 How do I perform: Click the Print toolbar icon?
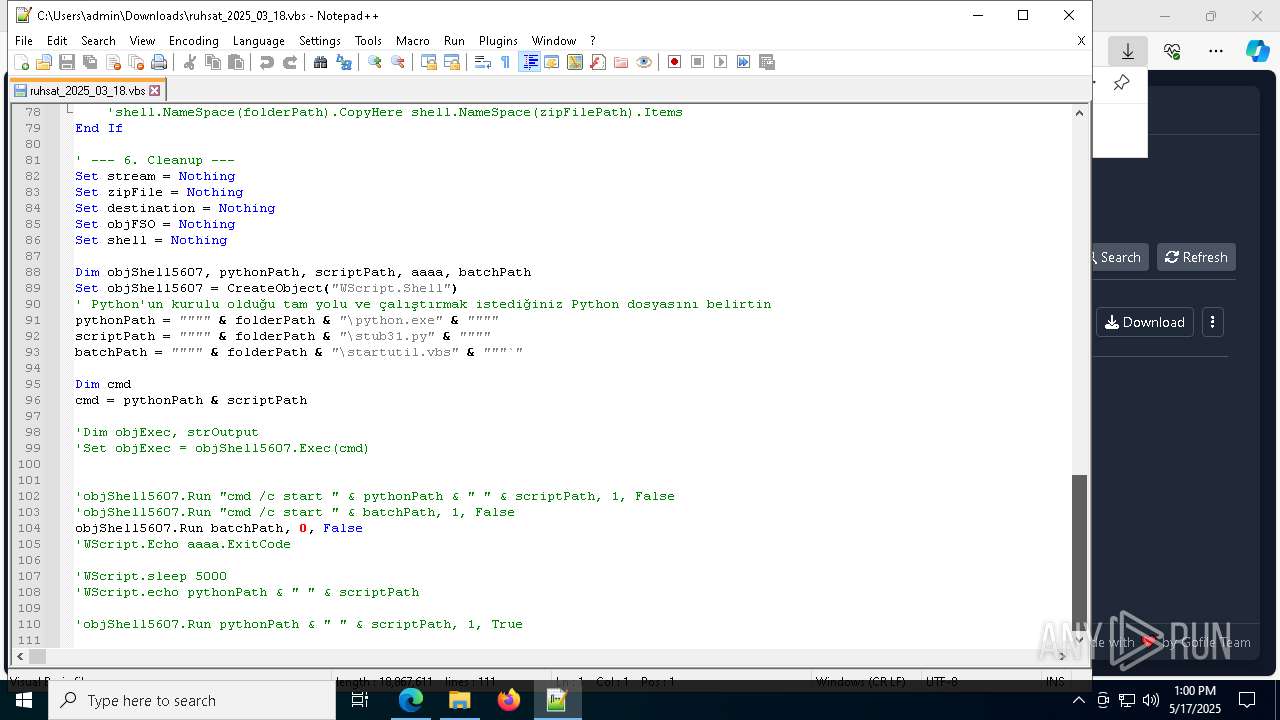coord(159,62)
